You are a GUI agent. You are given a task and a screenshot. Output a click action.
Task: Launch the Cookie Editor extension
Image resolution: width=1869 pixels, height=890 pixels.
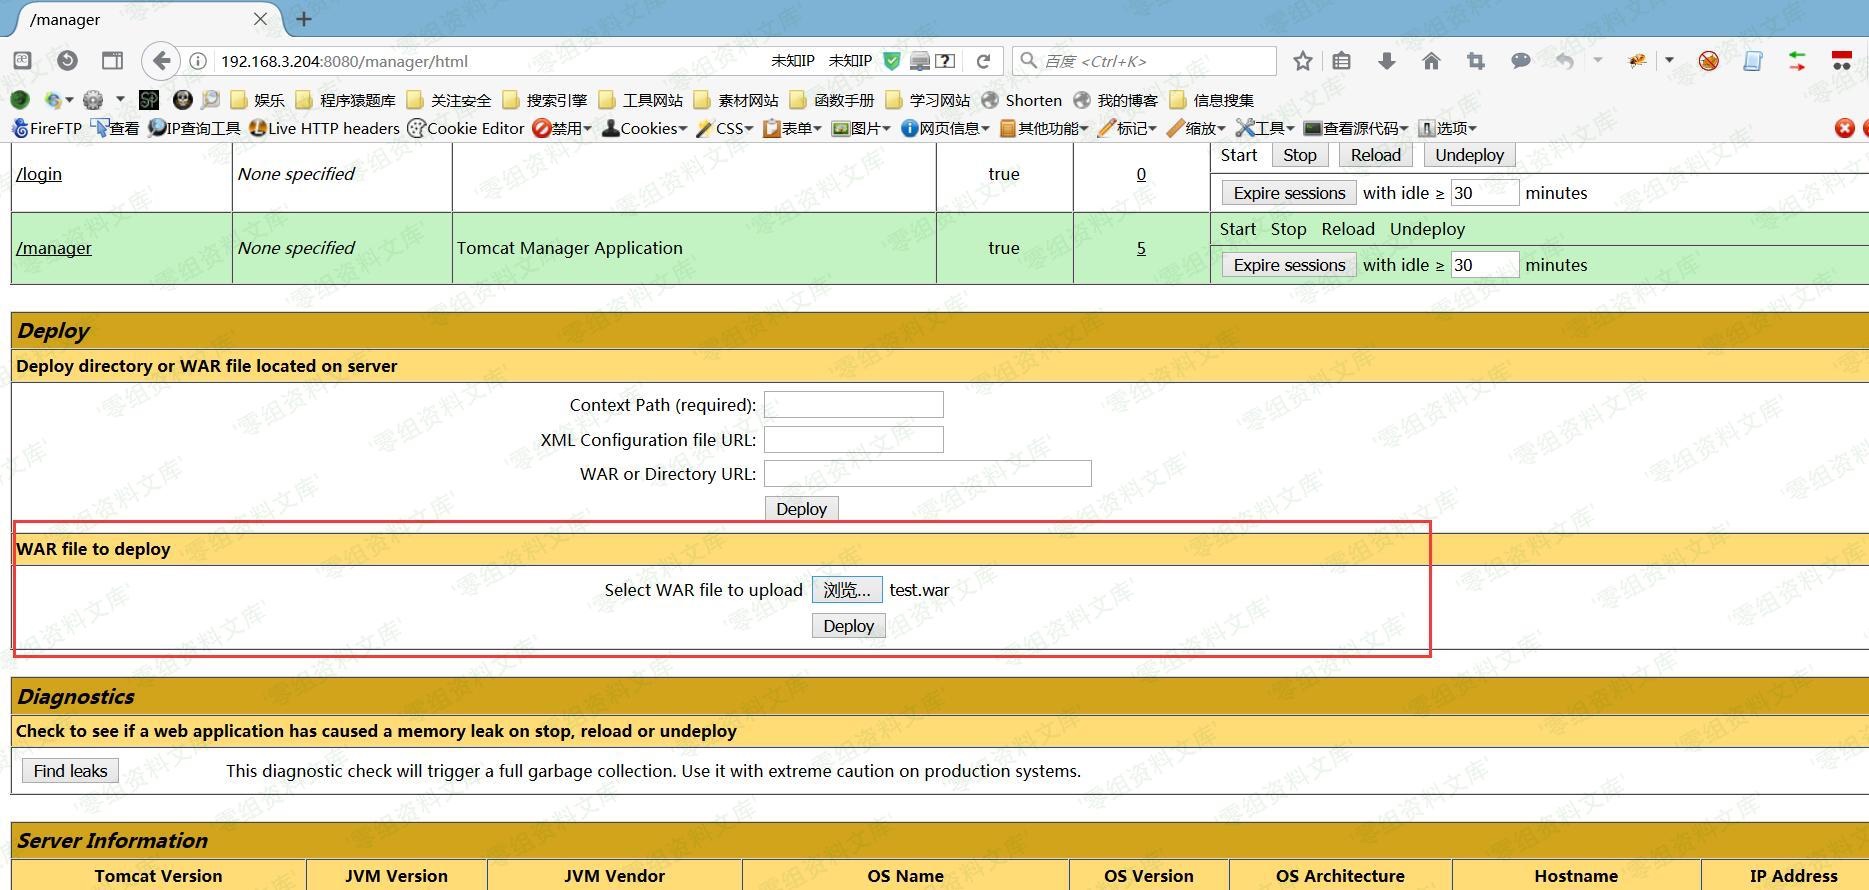tap(466, 128)
